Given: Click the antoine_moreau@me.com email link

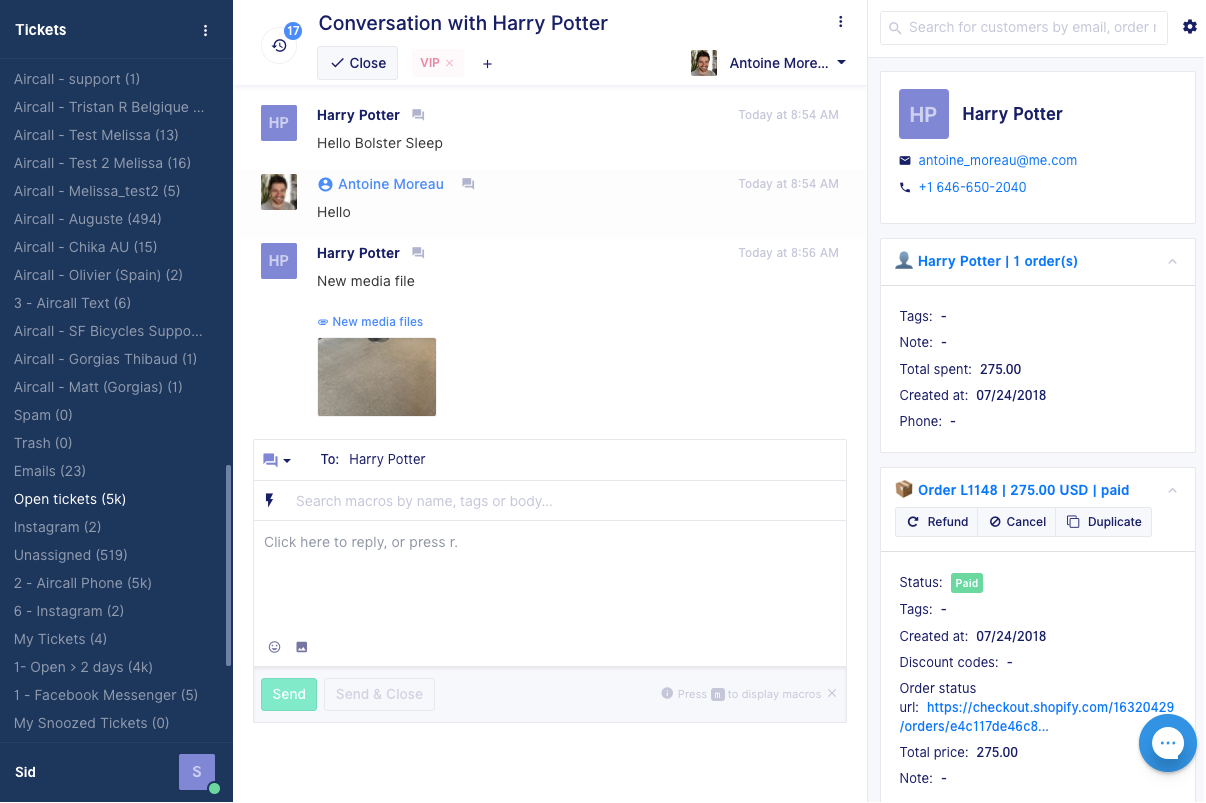Looking at the screenshot, I should [x=997, y=160].
